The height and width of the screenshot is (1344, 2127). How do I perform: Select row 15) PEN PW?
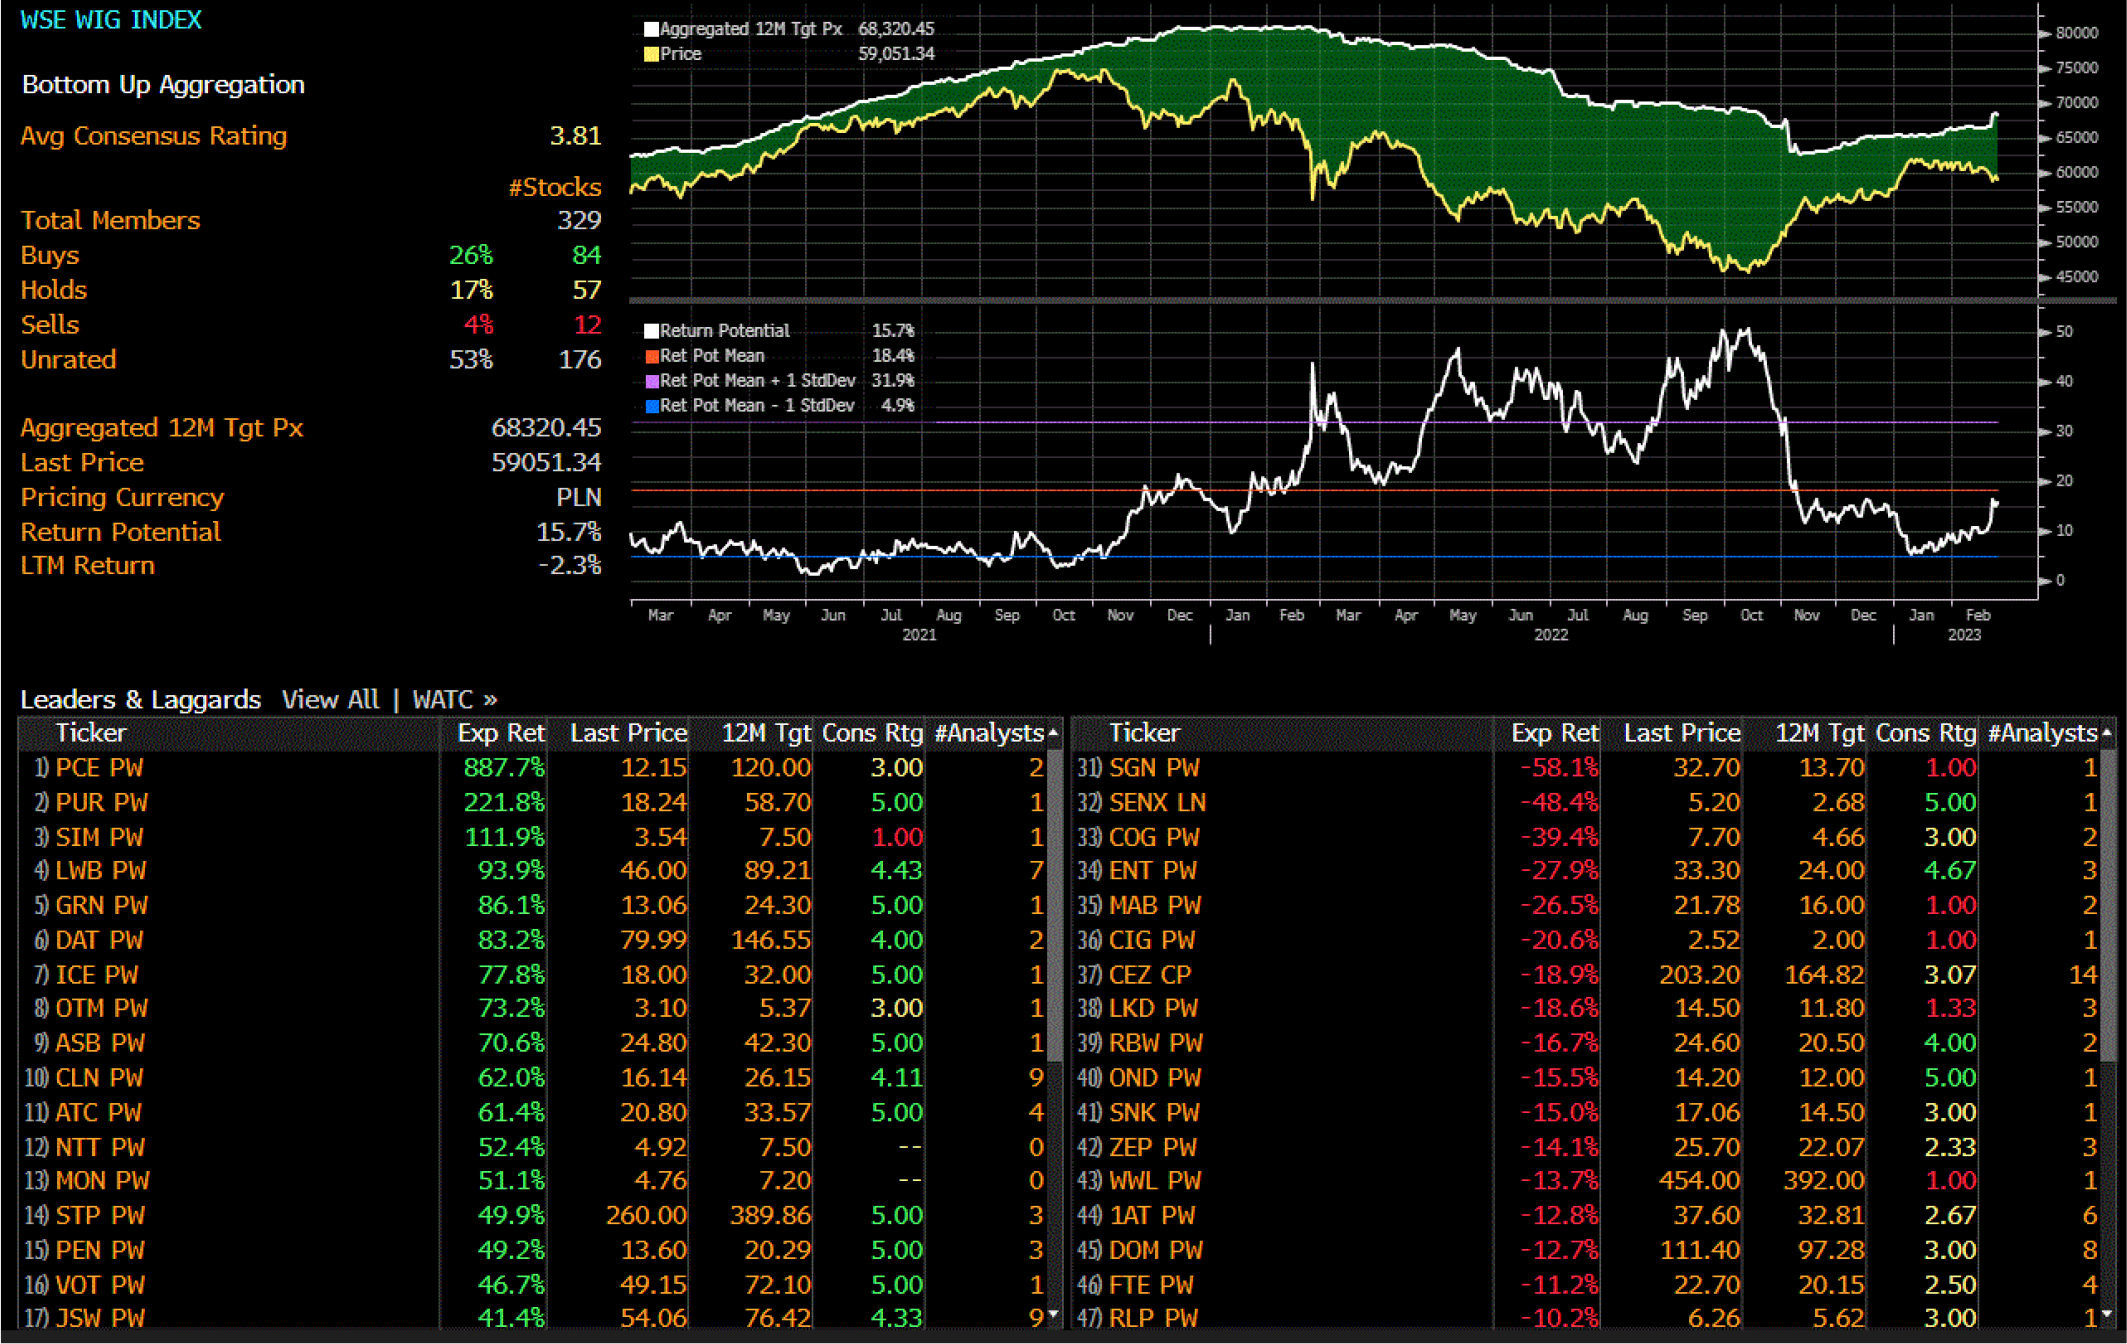(533, 1250)
